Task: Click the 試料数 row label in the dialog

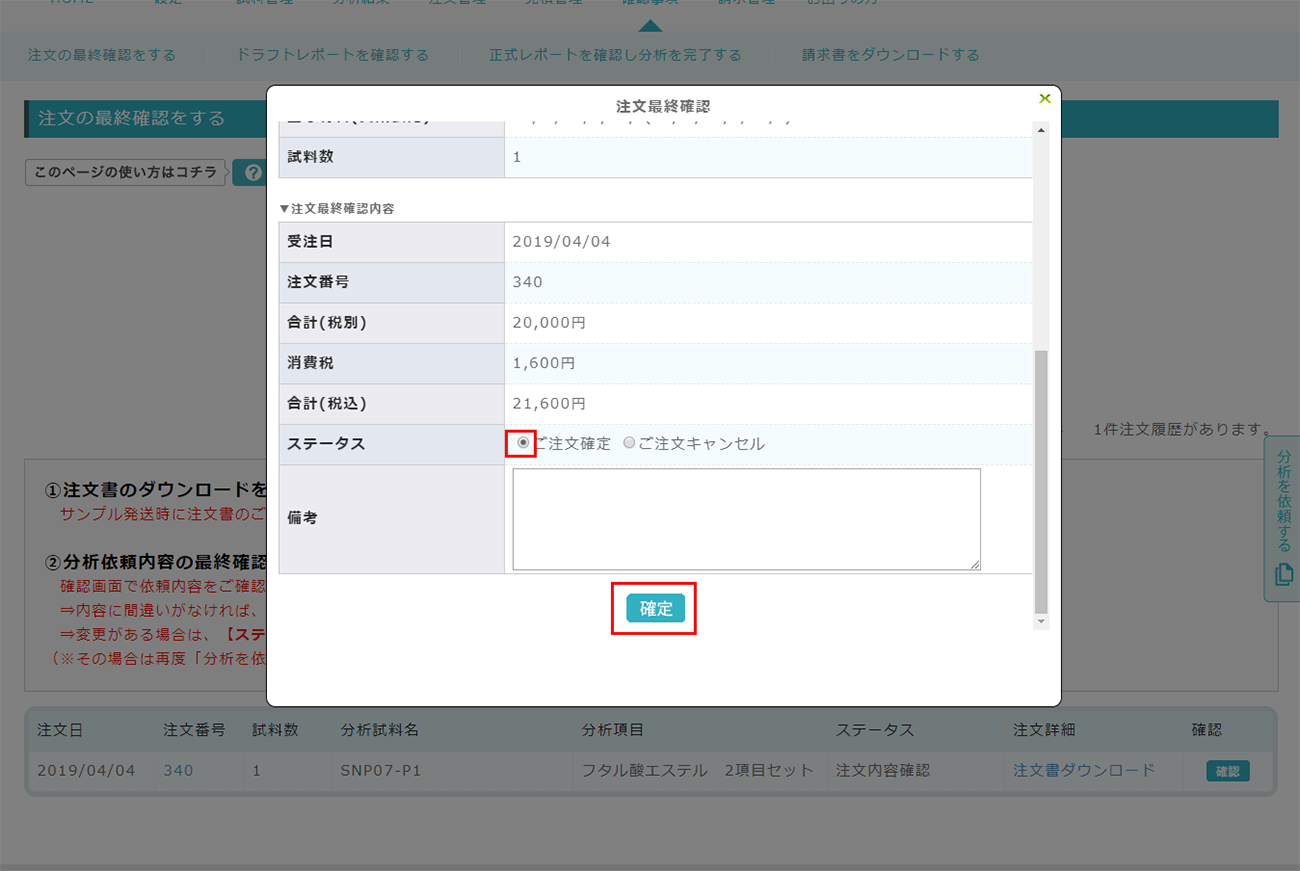Action: pyautogui.click(x=310, y=157)
